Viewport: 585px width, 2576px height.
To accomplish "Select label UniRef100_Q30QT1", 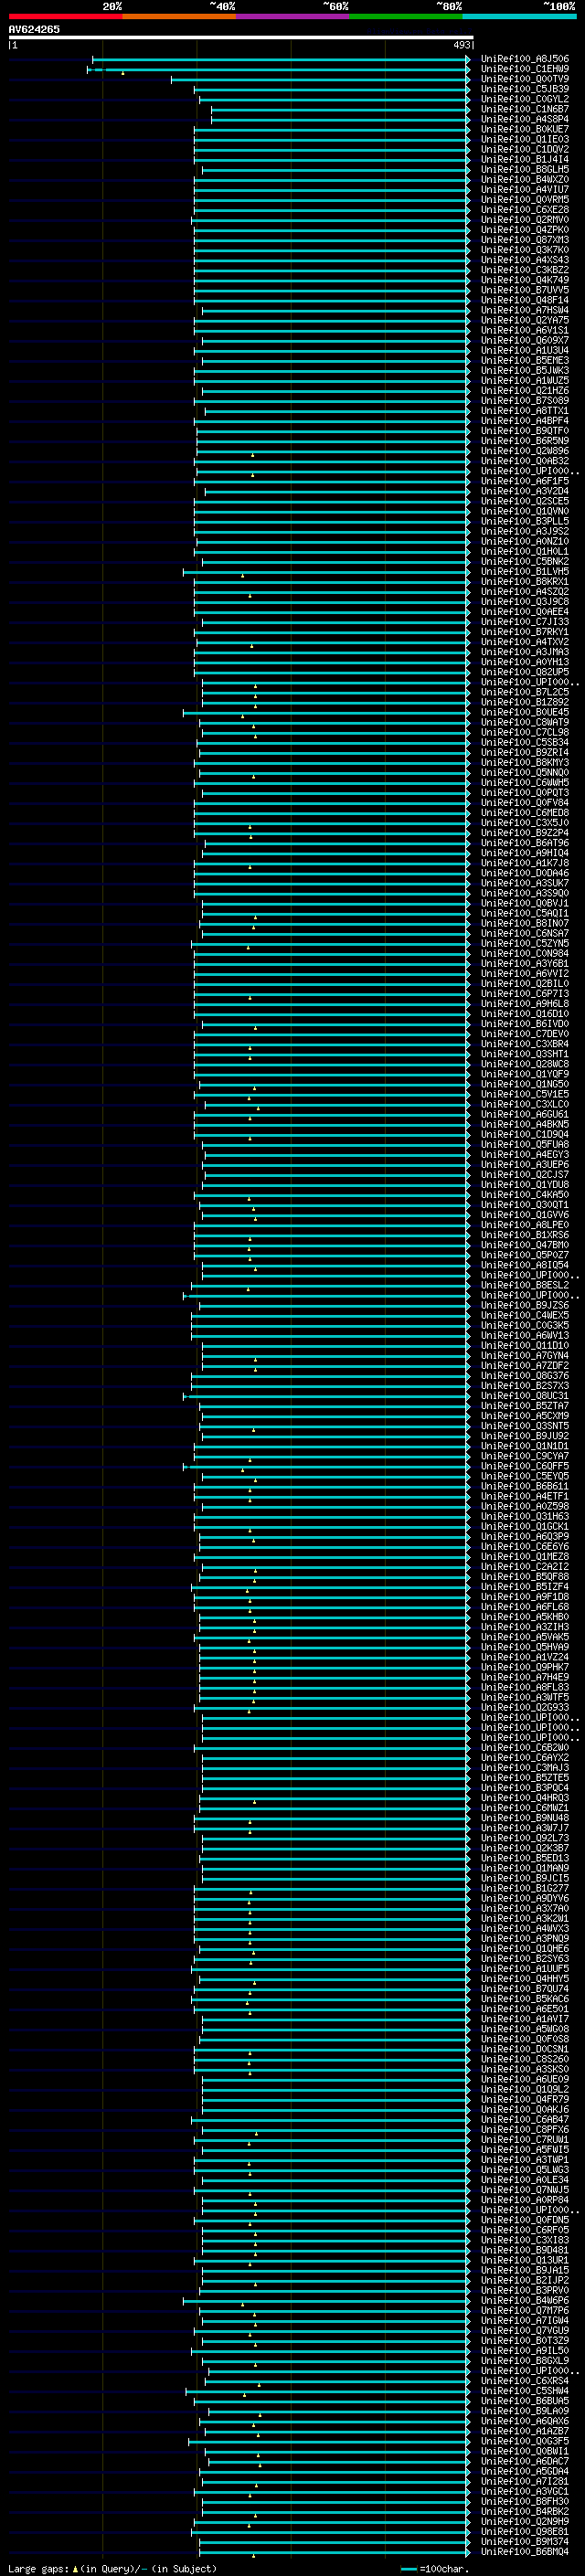I will point(524,1205).
